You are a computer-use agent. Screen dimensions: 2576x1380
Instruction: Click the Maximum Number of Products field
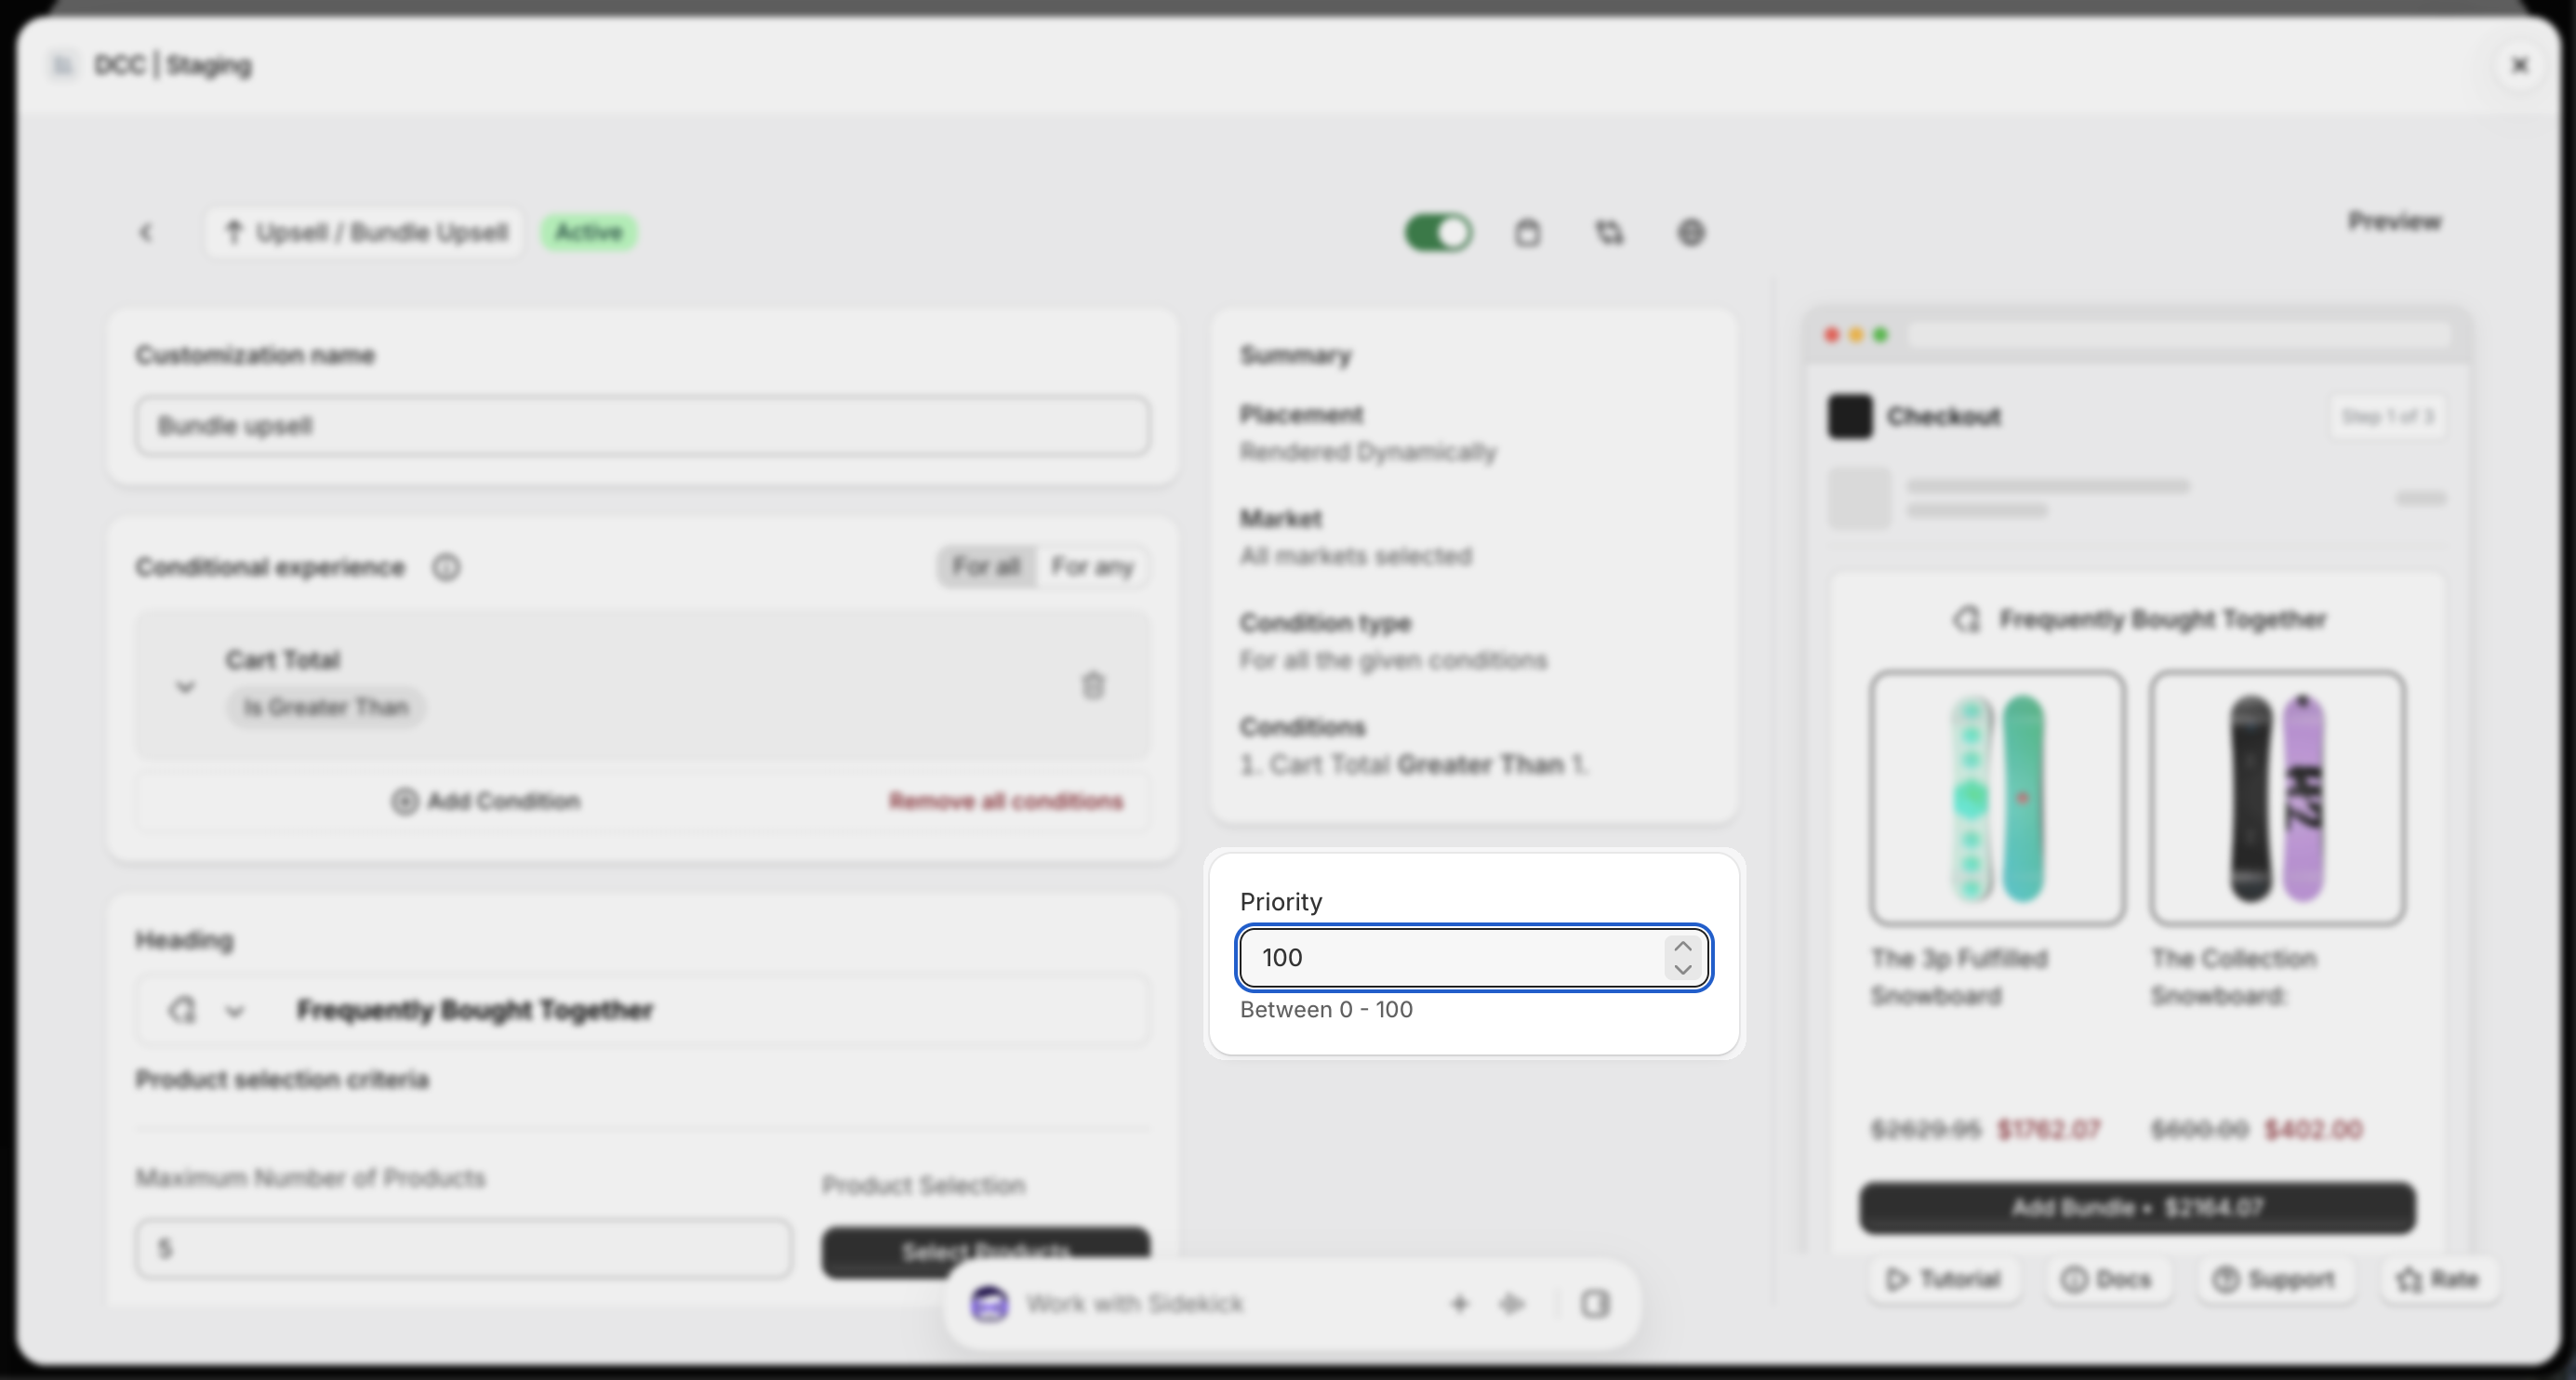464,1248
